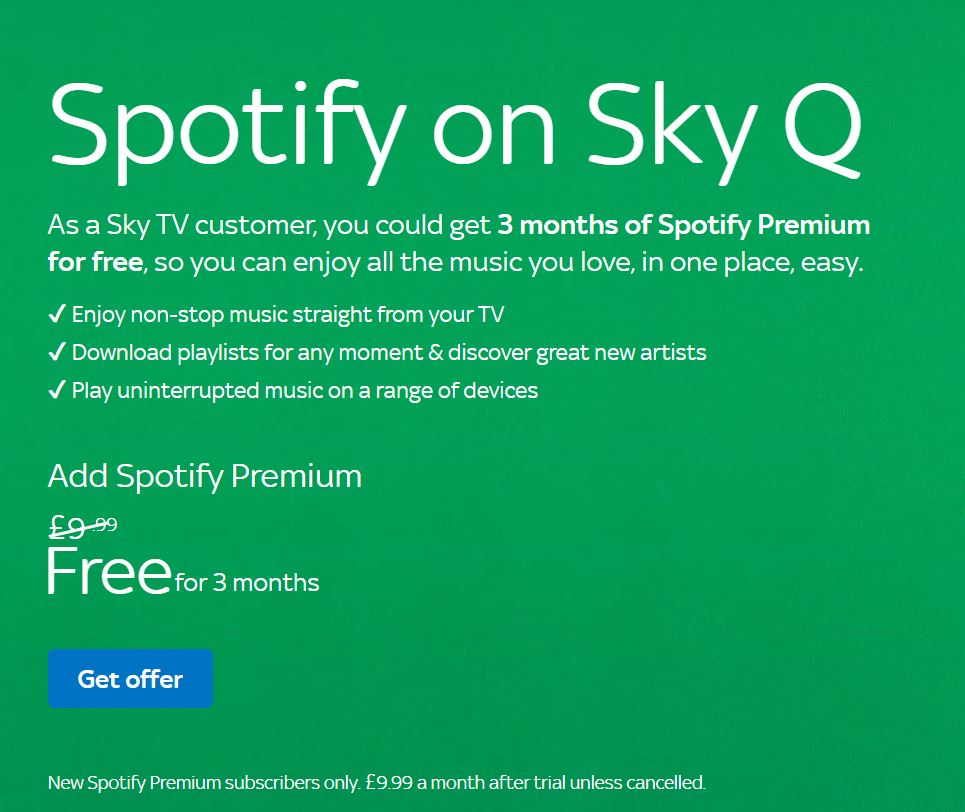The image size is (965, 812).
Task: Click 'Enjoy non-stop music straight from your TV'
Action: point(288,315)
